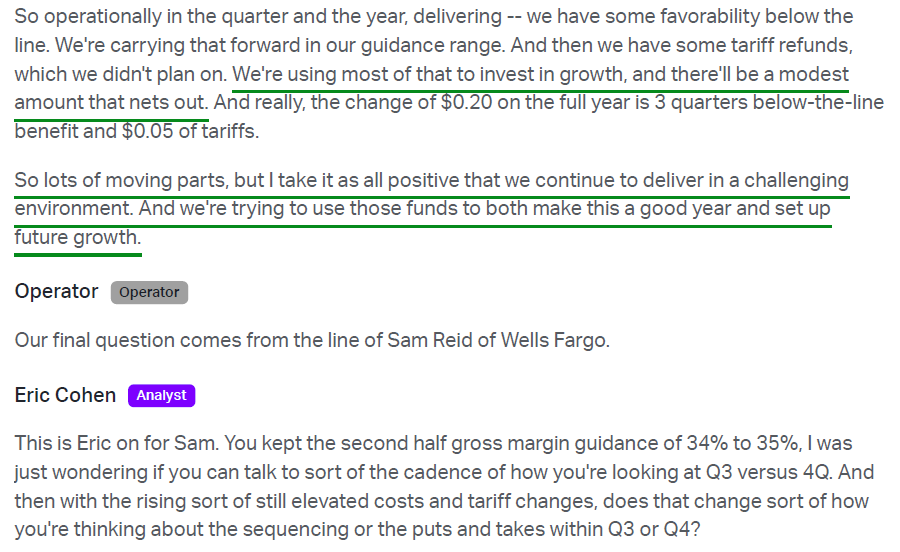Click the "$0.05 of tariffs" text
Screen dimensions: 900x552
(x=189, y=131)
